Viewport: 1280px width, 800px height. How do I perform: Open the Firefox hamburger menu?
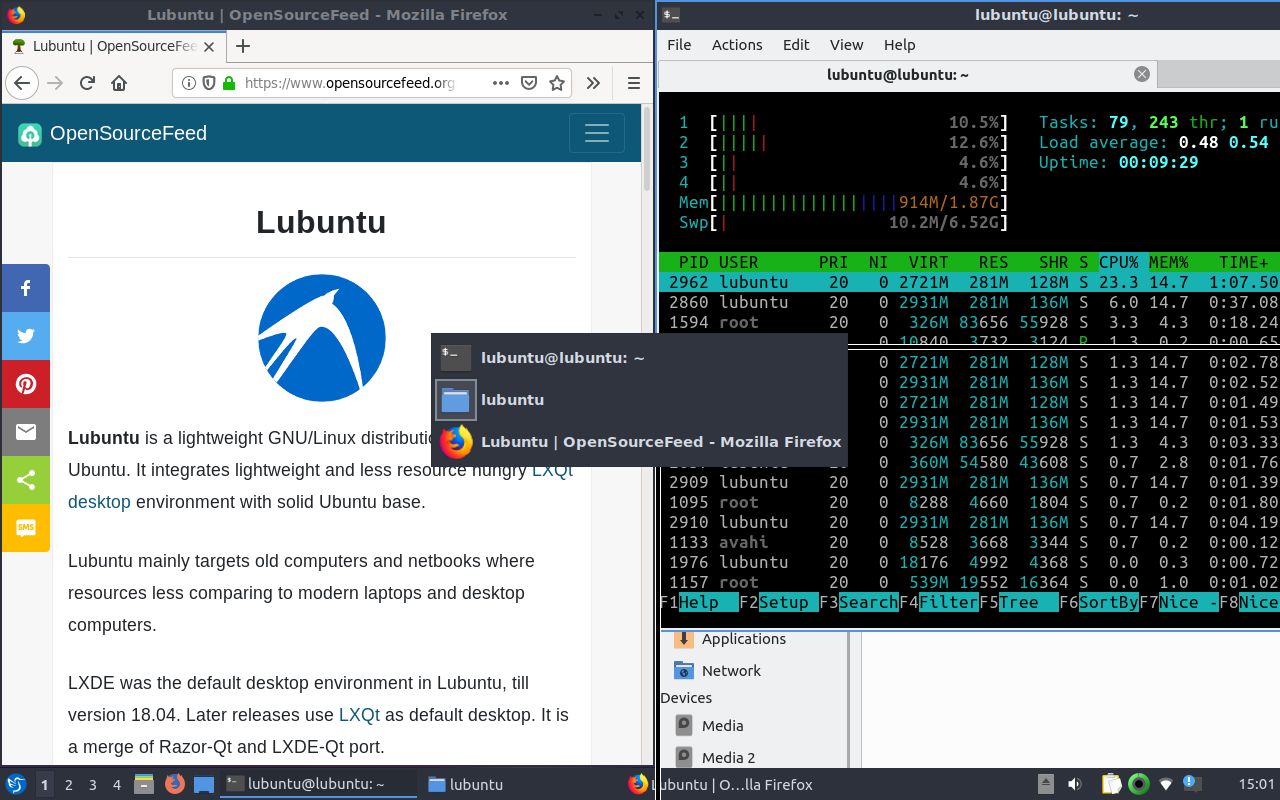point(634,83)
